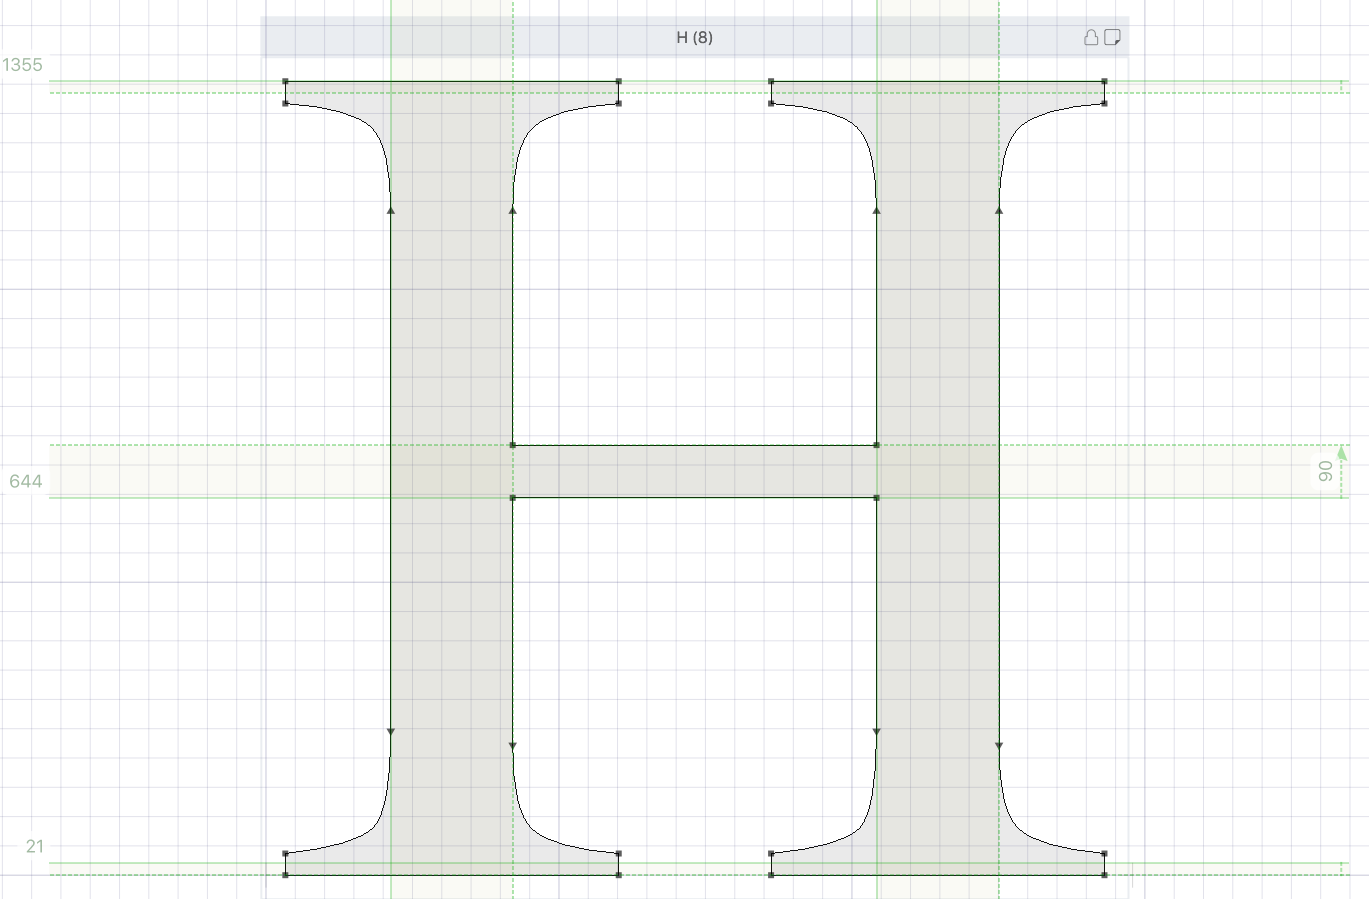Screen dimensions: 1369x899
Task: Select the bottom-left baseline node of left stem's serif
Action: [286, 875]
